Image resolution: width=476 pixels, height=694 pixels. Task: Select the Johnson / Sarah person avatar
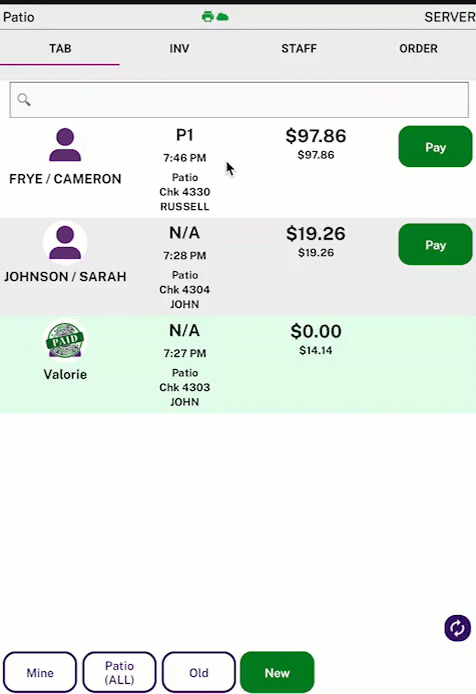tap(65, 243)
